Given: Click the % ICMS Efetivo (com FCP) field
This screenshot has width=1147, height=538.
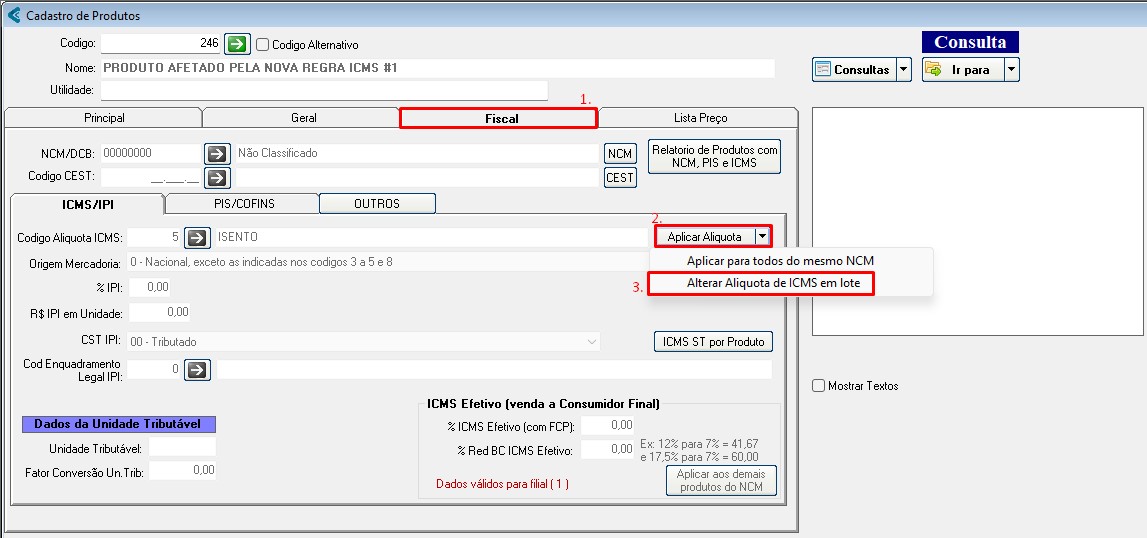Looking at the screenshot, I should pos(607,425).
